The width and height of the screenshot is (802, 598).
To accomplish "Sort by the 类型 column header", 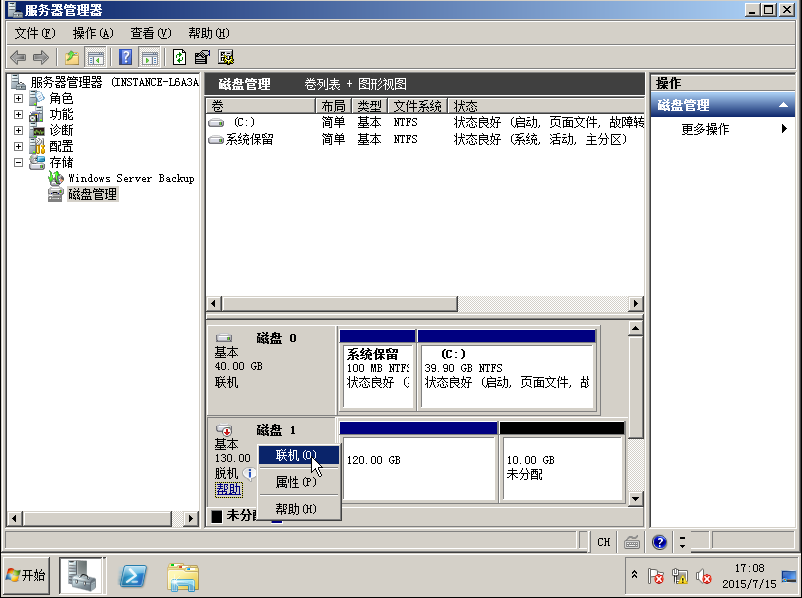I will coord(370,106).
